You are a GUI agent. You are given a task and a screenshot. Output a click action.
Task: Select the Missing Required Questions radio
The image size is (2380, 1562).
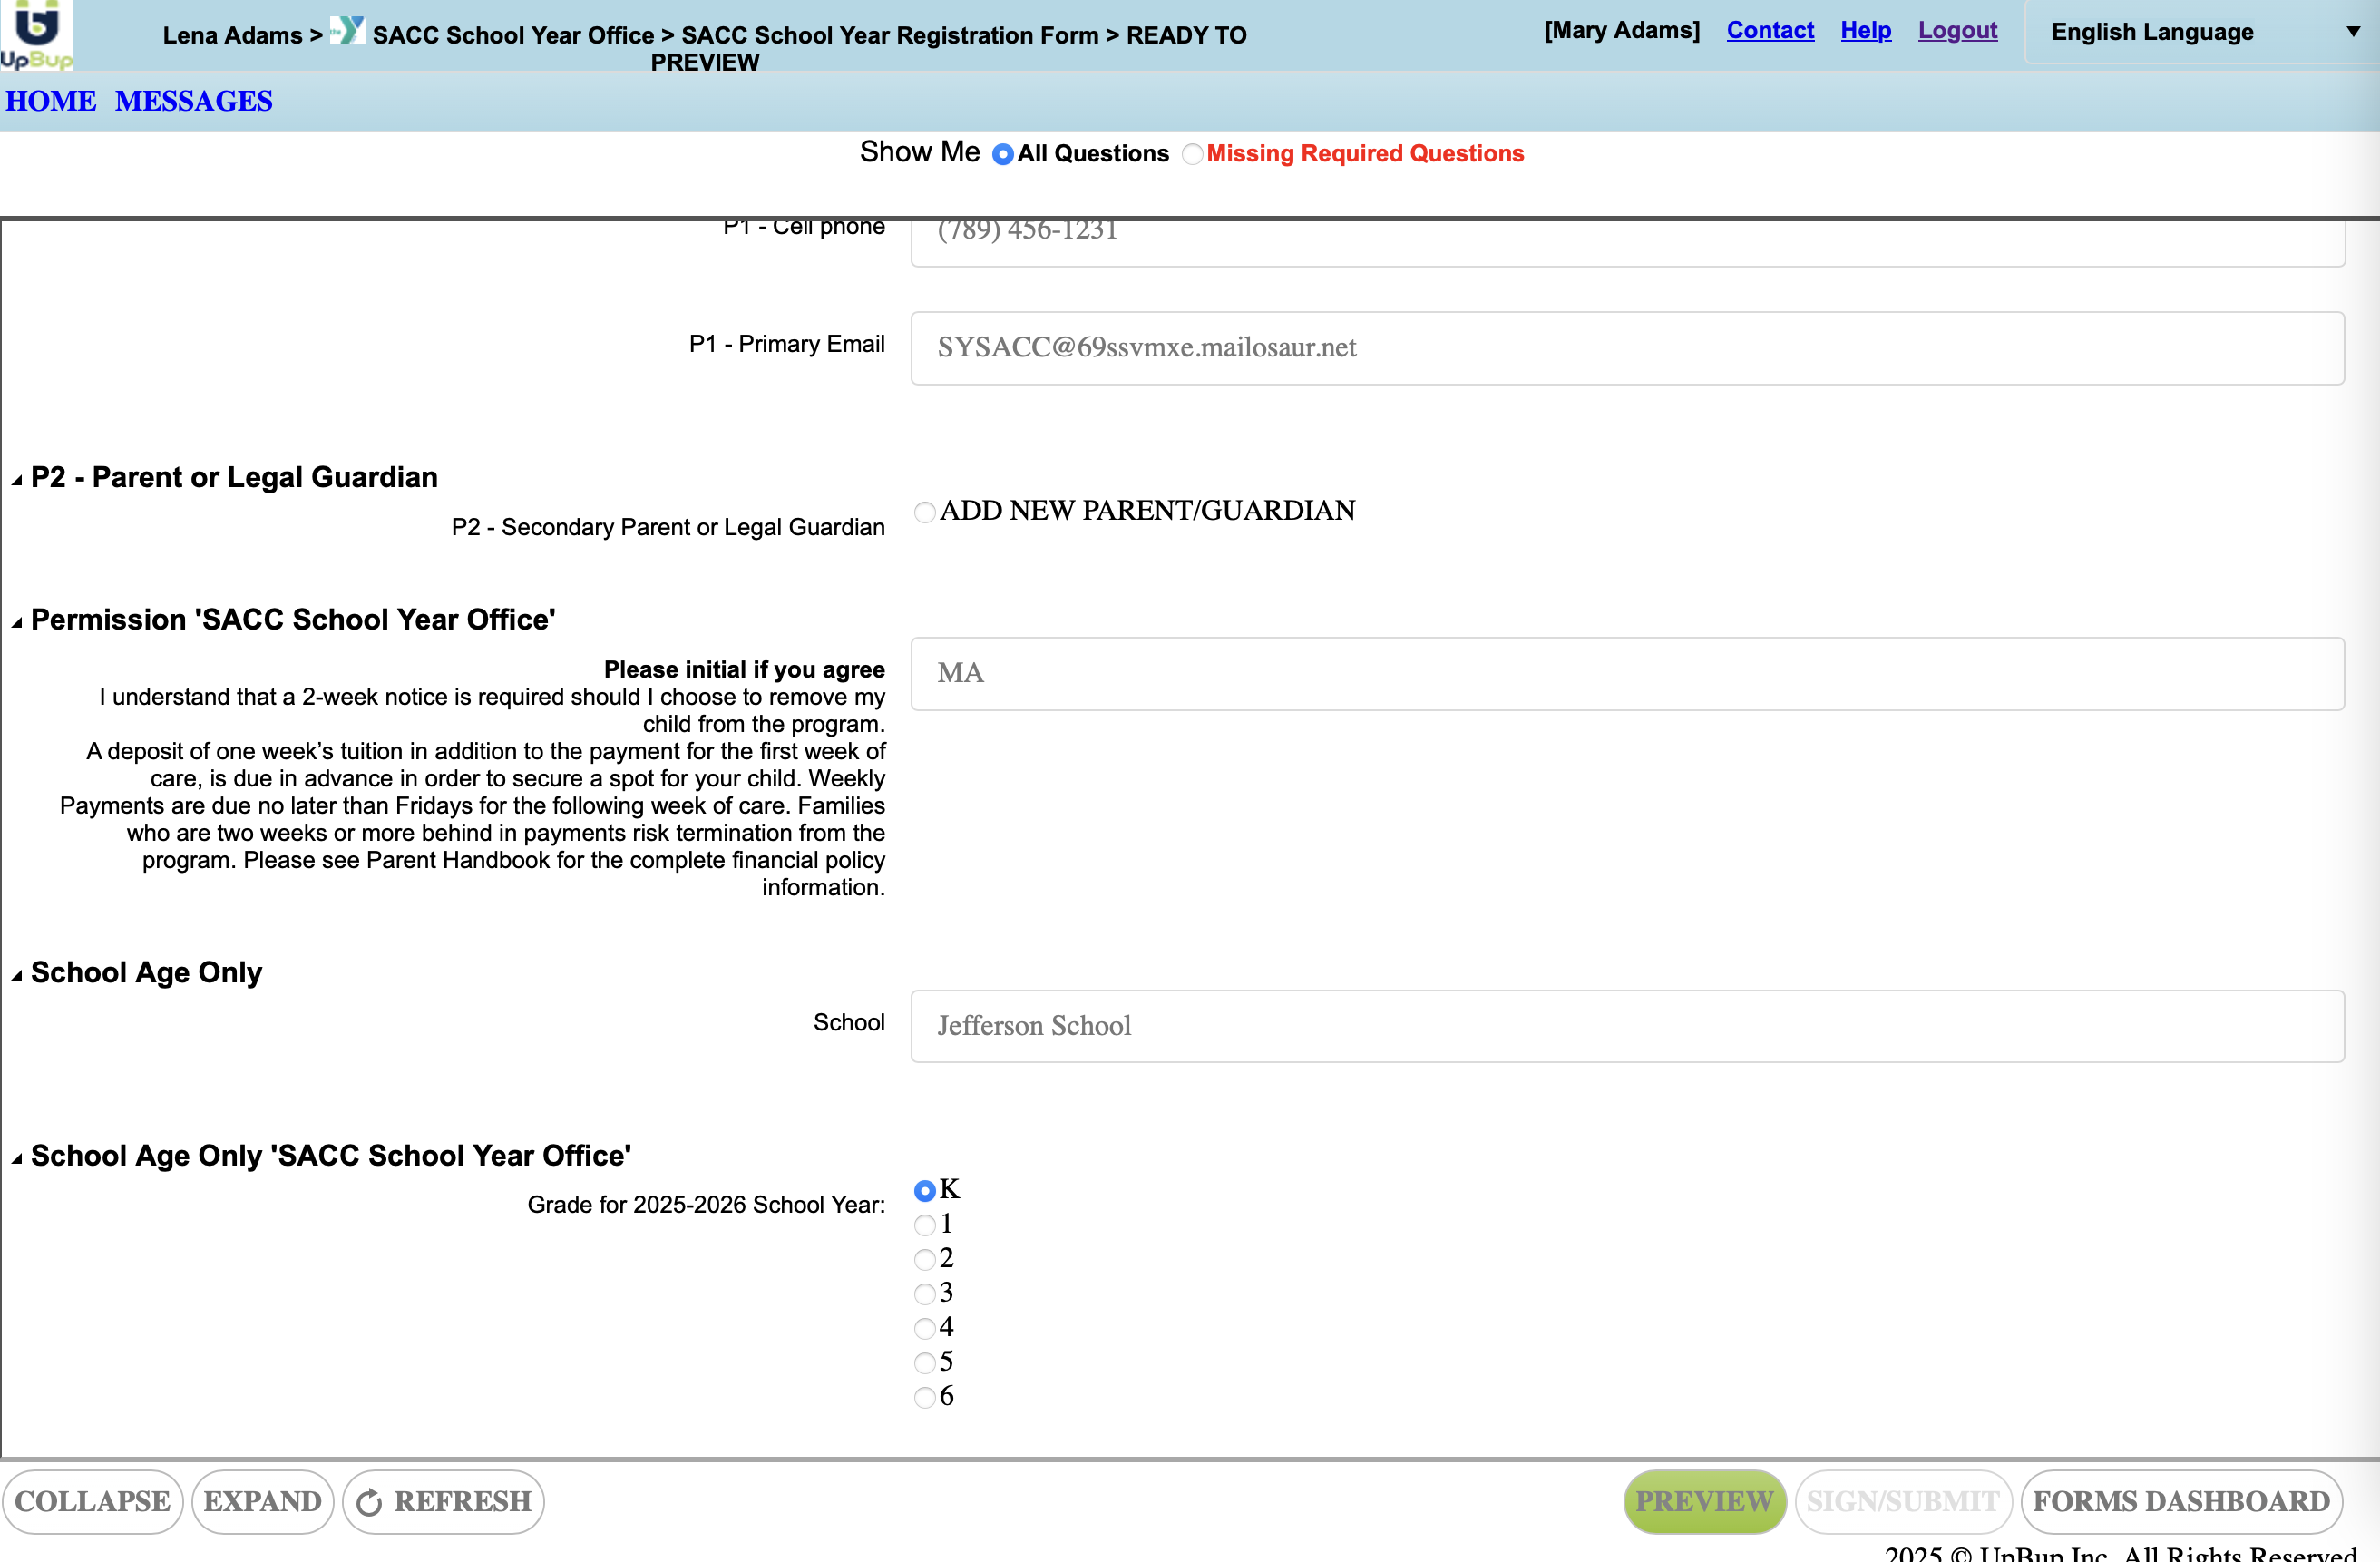[x=1191, y=154]
